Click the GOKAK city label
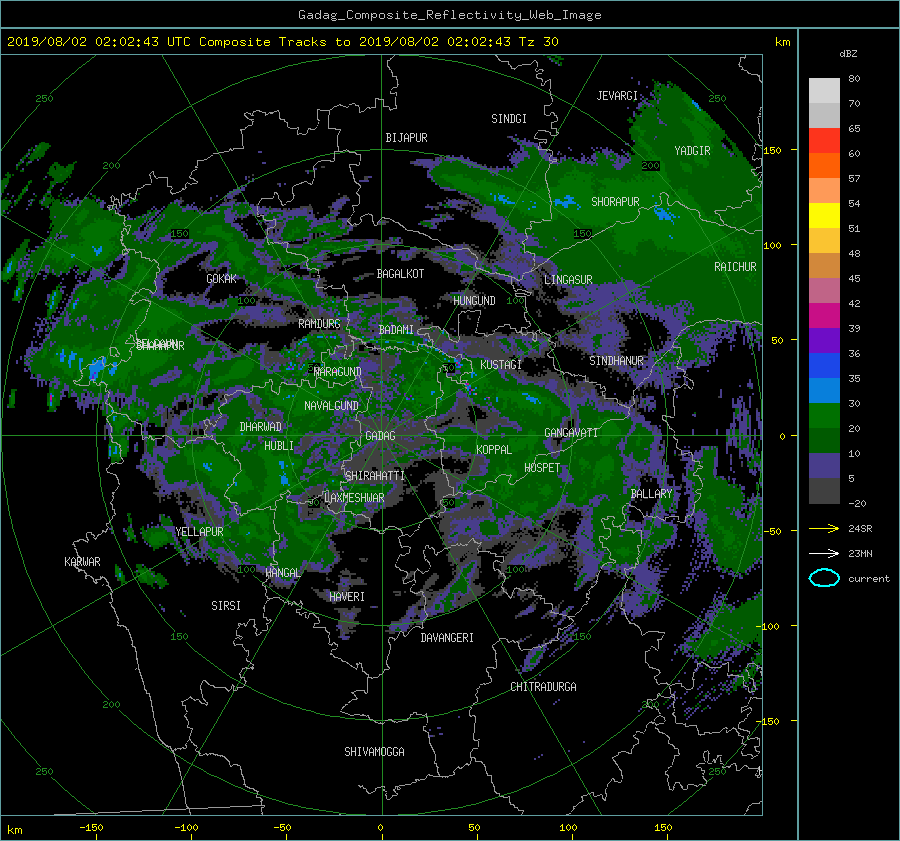This screenshot has width=900, height=841. pyautogui.click(x=222, y=279)
